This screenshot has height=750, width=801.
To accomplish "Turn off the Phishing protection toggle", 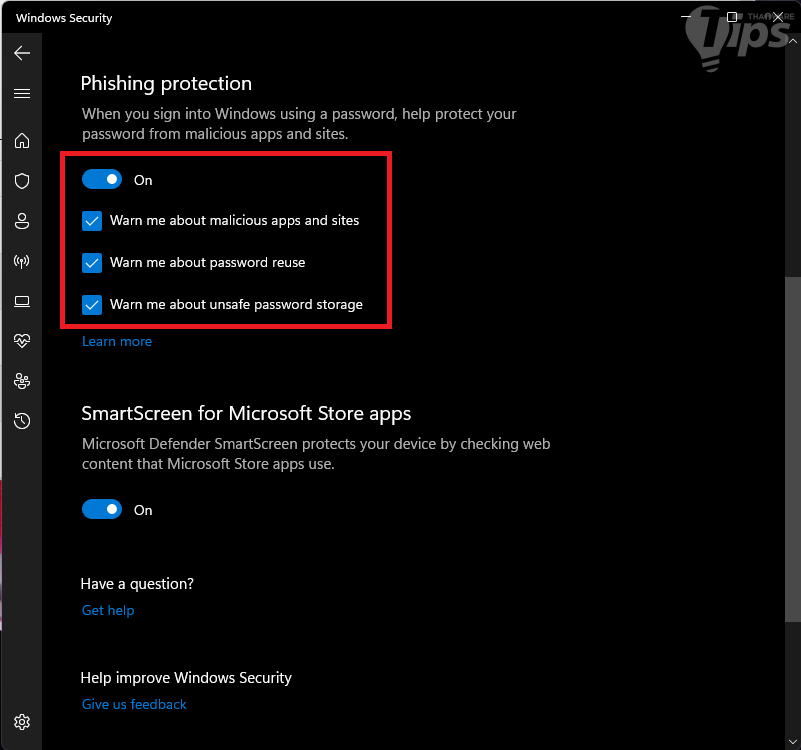I will [x=101, y=180].
